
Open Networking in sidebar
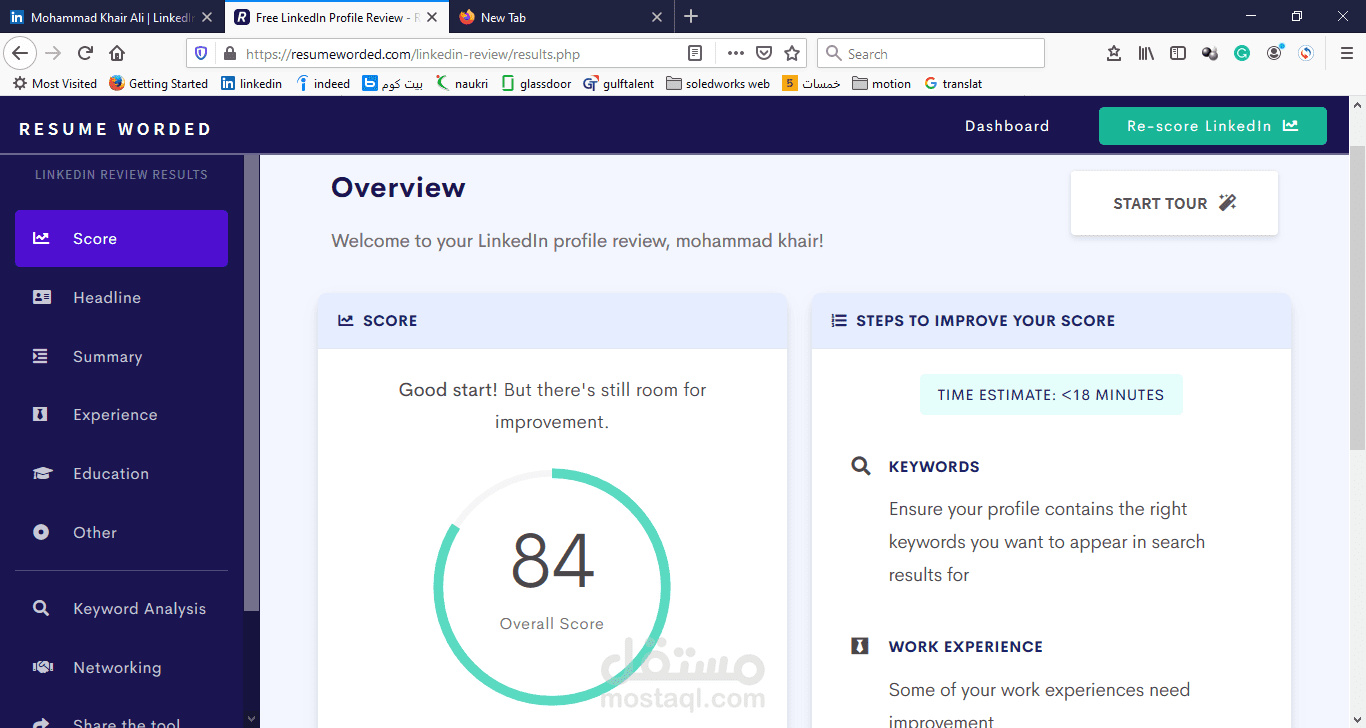pyautogui.click(x=121, y=667)
